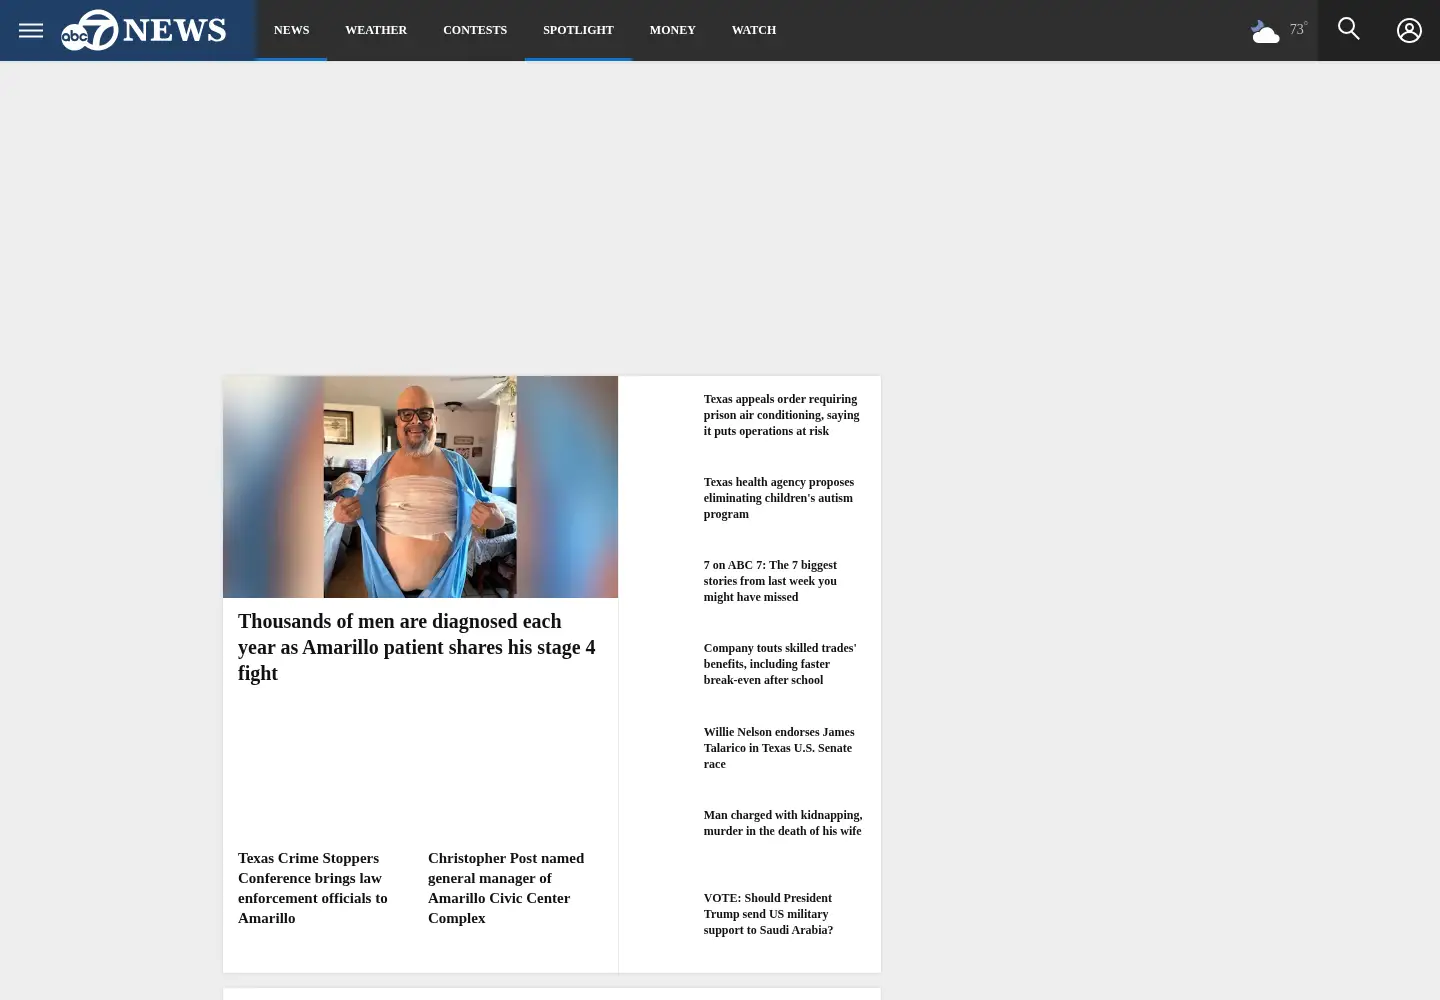This screenshot has width=1440, height=1000.
Task: Open the search magnifier icon
Action: pos(1348,29)
